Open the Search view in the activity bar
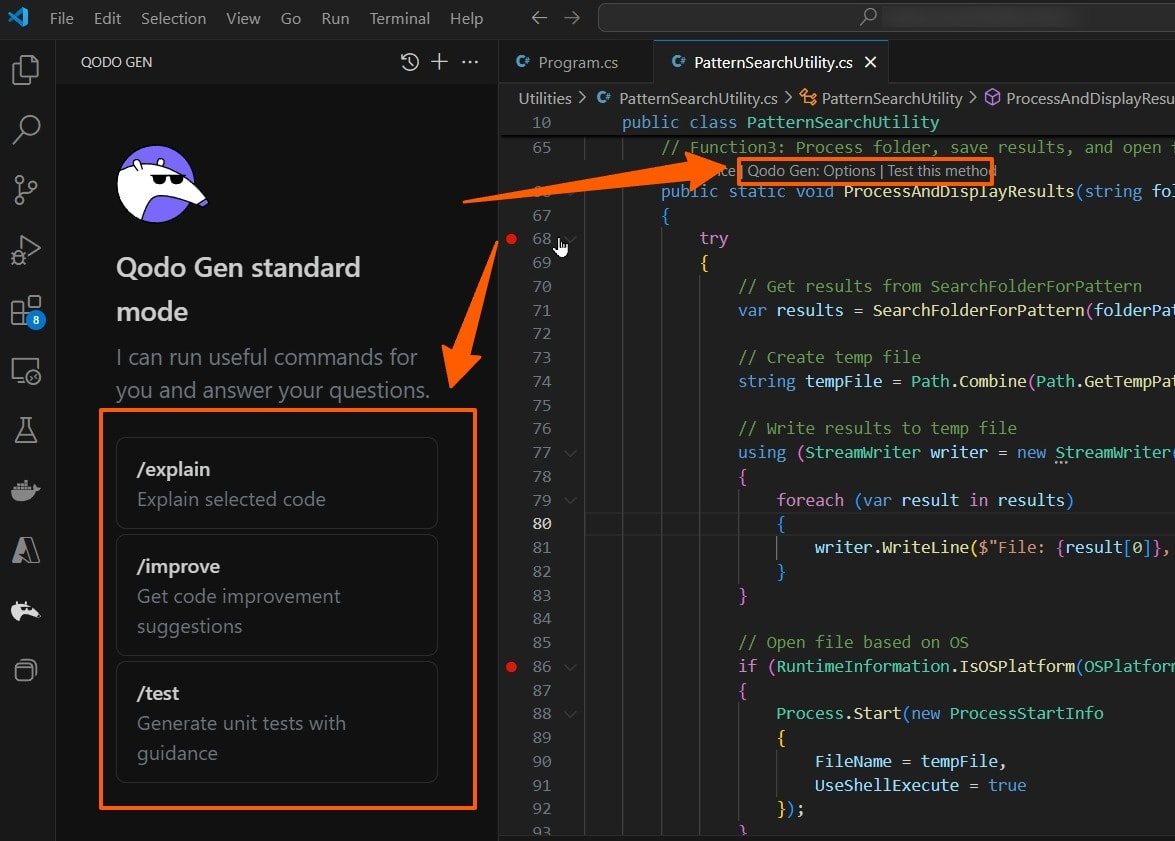Screen dimensions: 1175x841 click(26, 130)
